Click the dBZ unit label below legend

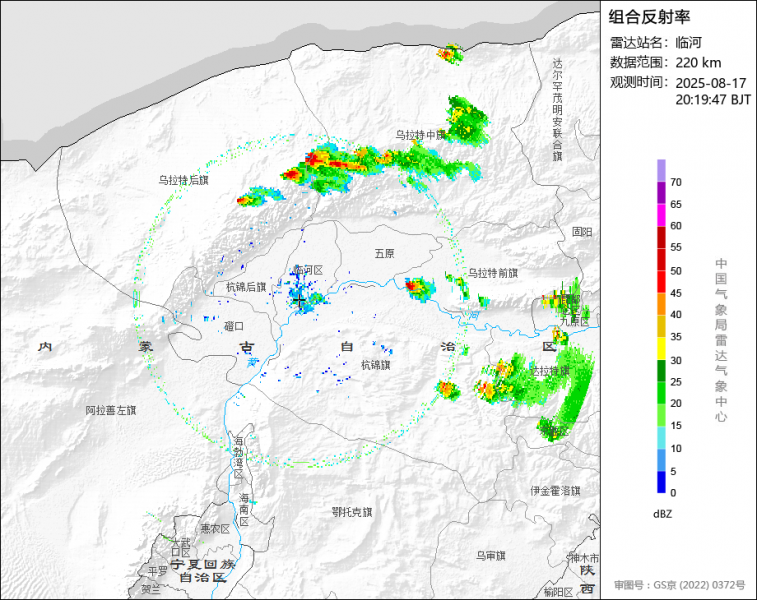[662, 513]
